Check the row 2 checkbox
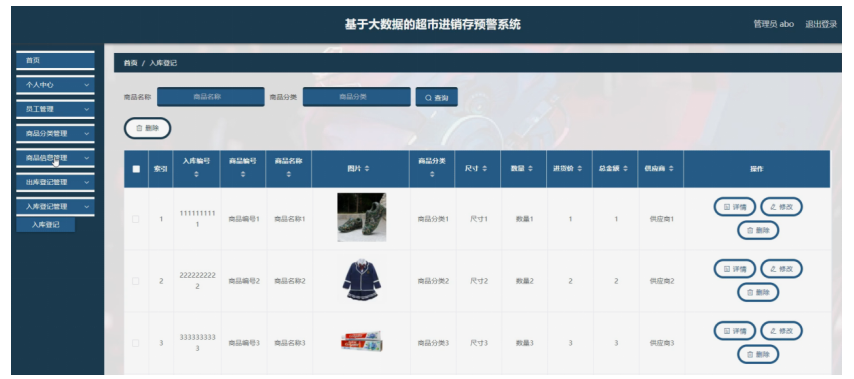854x379 pixels. click(x=136, y=281)
